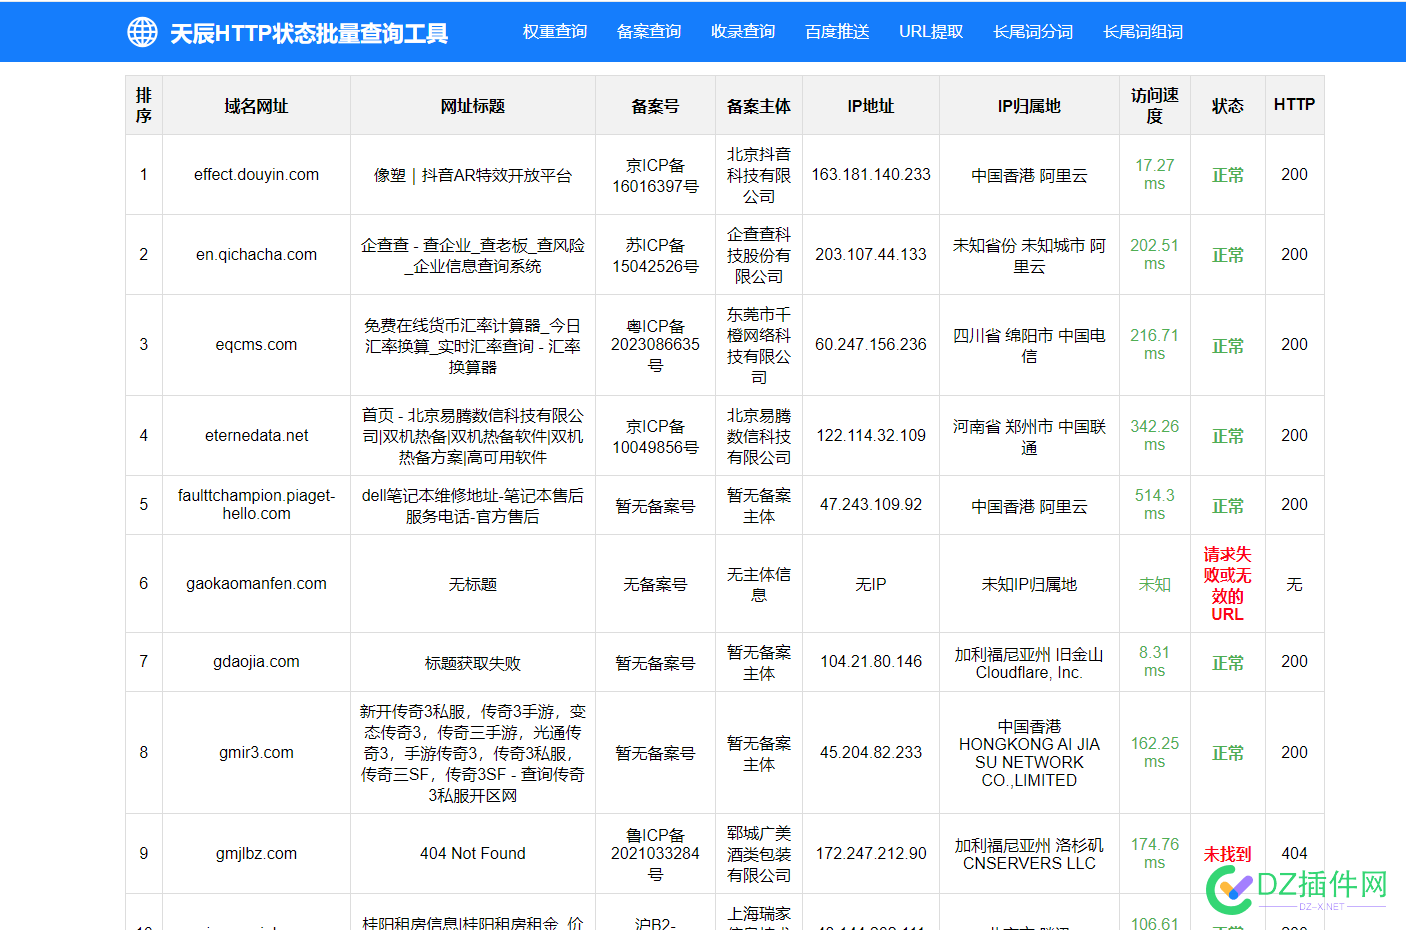This screenshot has width=1406, height=930.
Task: Open the URL提取 navigation item
Action: point(931,32)
